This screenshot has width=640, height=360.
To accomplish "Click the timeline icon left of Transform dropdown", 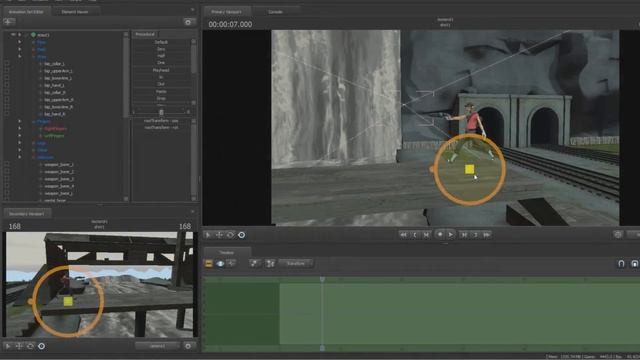I will click(270, 264).
